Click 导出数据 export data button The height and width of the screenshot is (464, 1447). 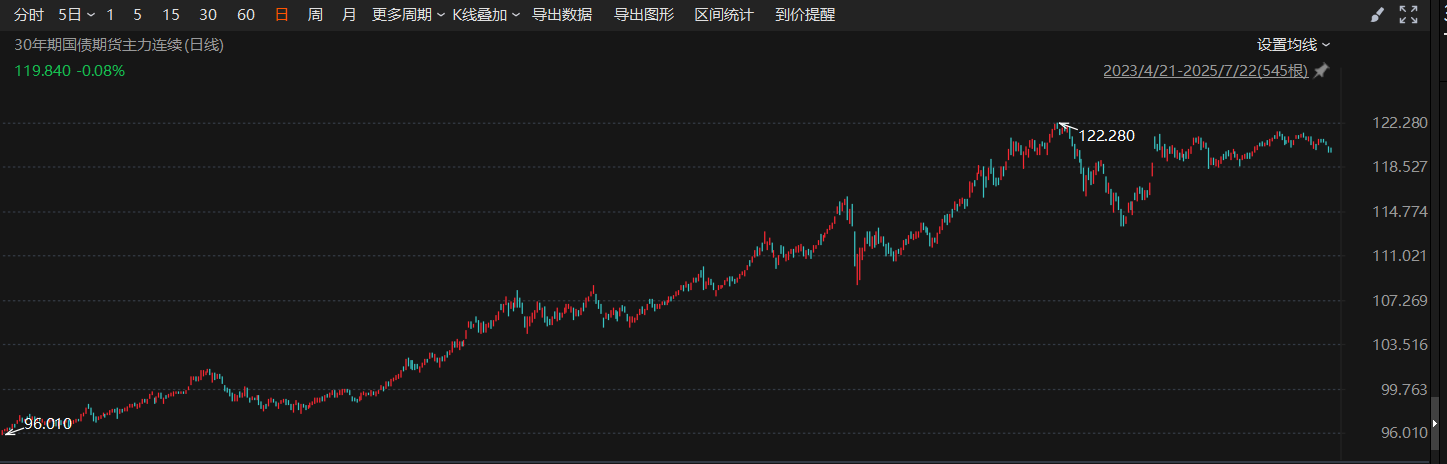562,15
